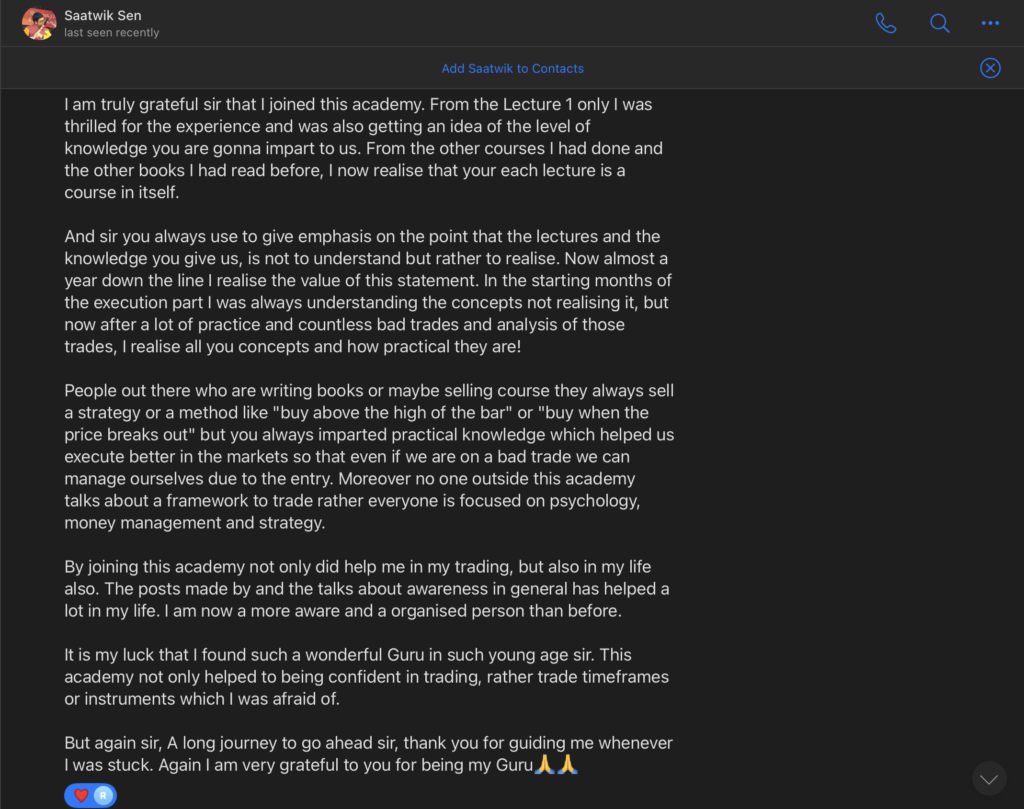Jump to latest messages with down chevron

coord(989,778)
